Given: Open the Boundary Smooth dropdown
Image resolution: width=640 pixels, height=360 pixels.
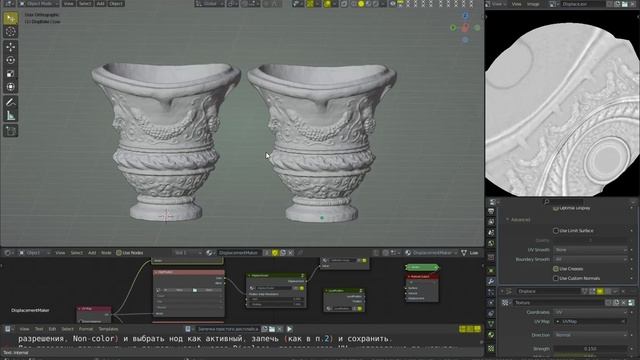Looking at the screenshot, I should point(591,259).
